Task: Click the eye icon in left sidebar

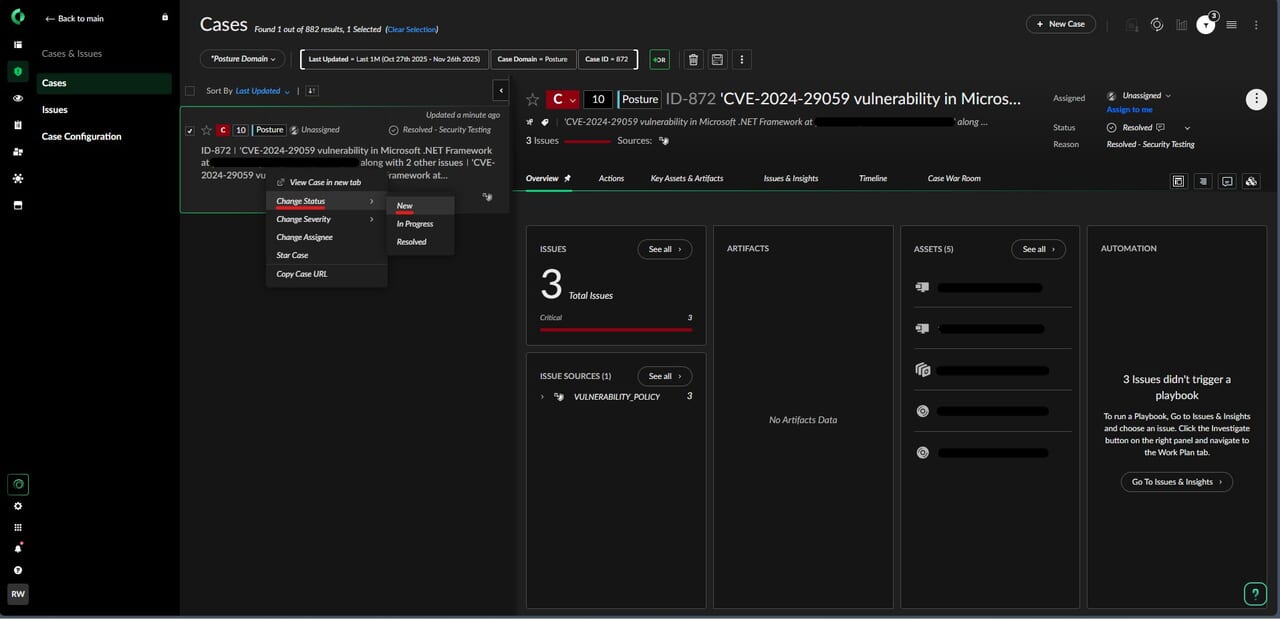Action: click(18, 98)
